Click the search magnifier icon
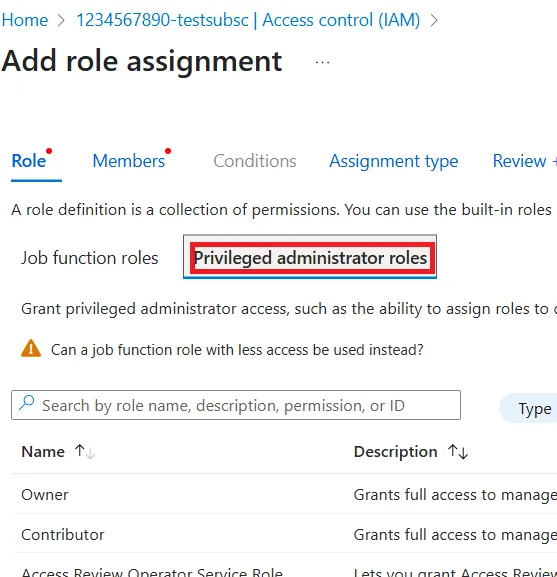The height and width of the screenshot is (577, 557). click(26, 403)
